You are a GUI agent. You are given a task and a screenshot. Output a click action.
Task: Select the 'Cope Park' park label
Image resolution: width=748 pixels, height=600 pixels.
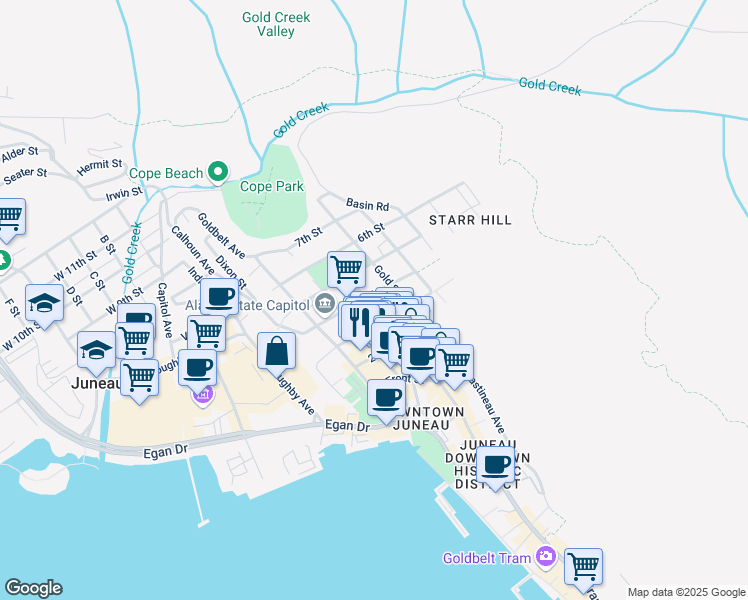pos(271,186)
